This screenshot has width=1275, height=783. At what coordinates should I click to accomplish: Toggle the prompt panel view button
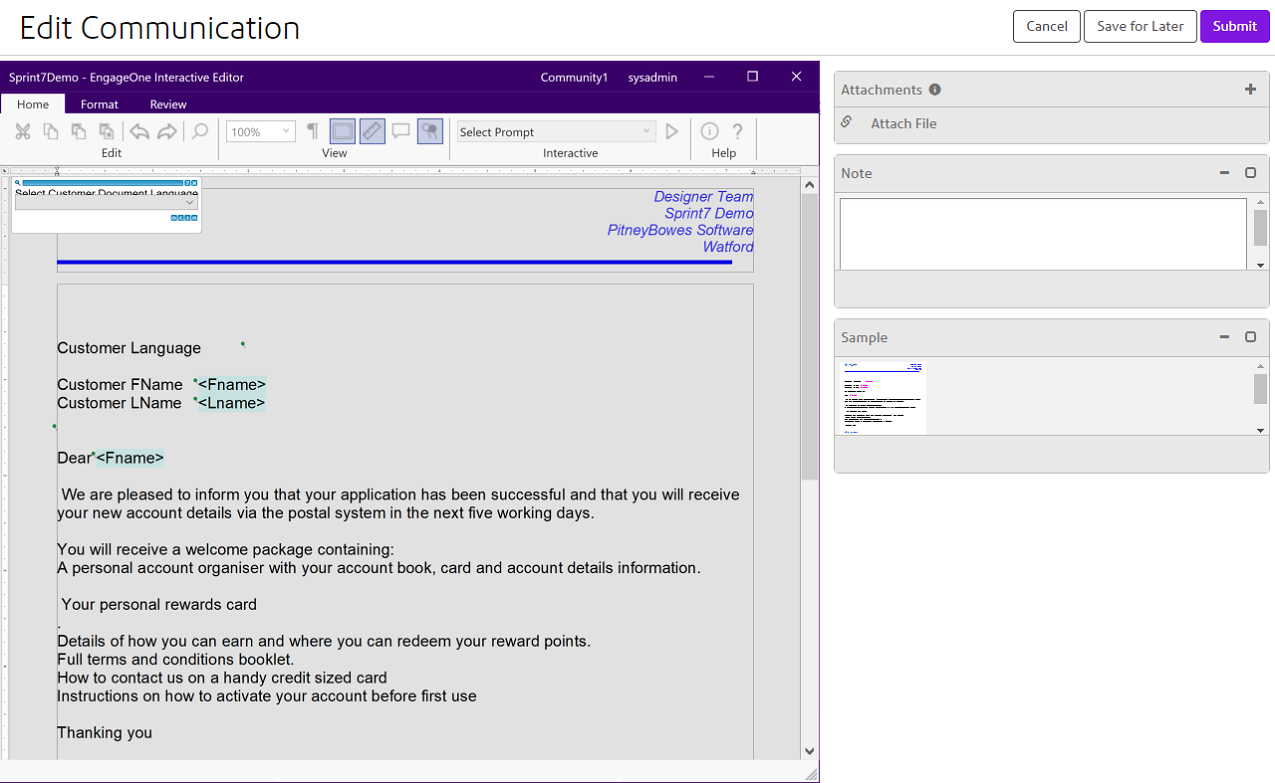[x=430, y=131]
